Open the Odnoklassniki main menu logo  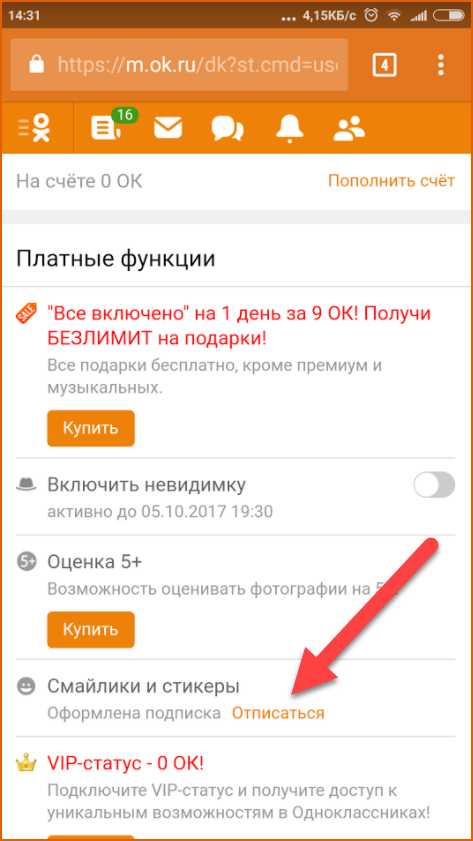pos(35,128)
